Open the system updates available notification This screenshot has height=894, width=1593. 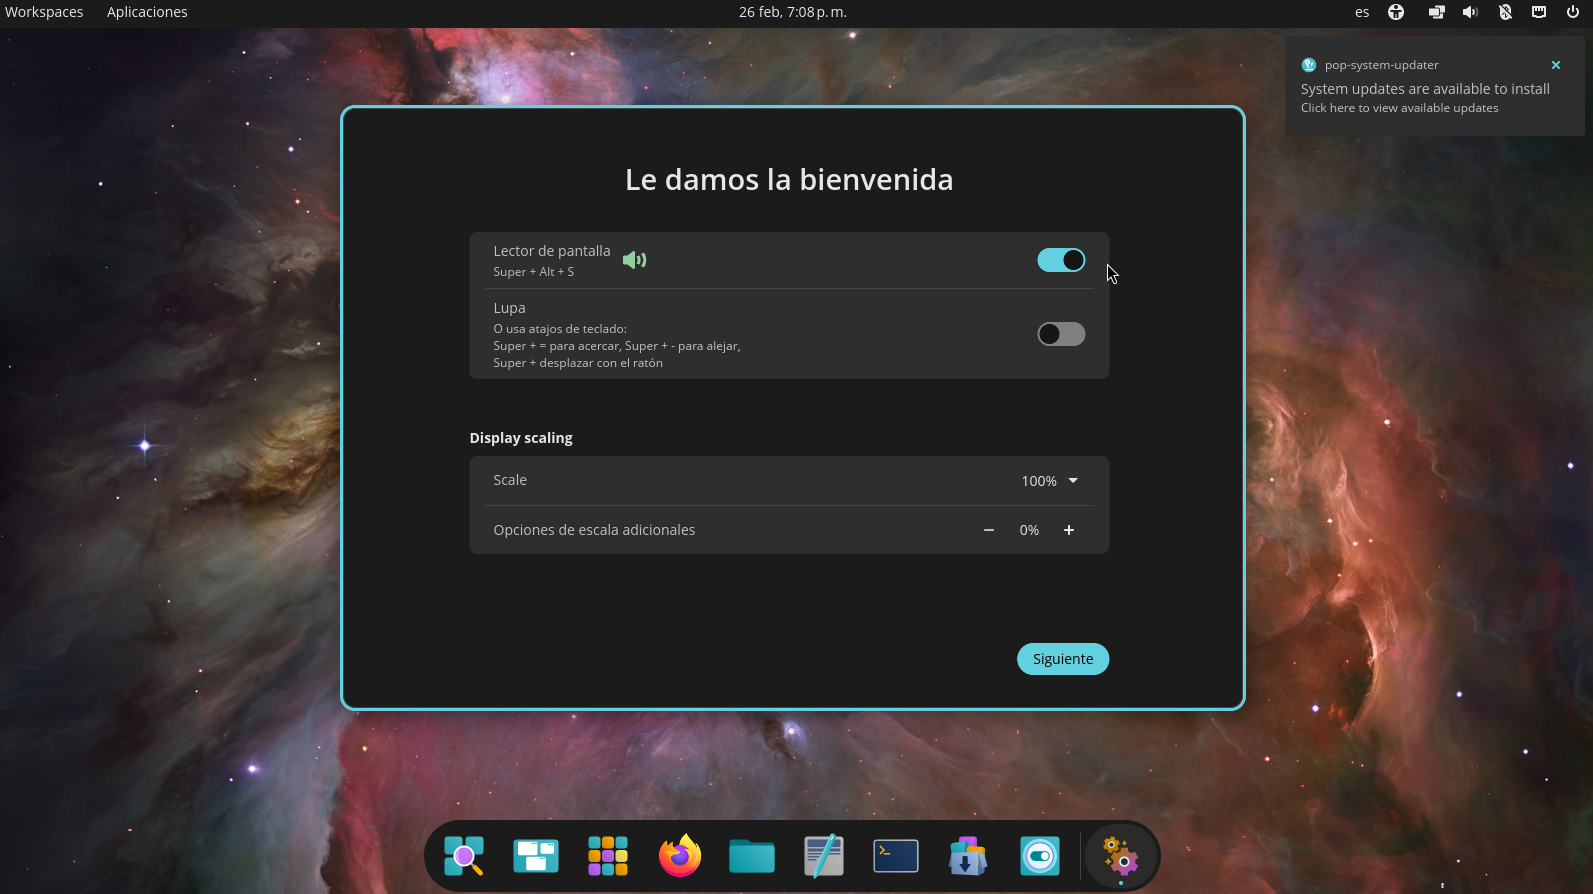tap(1425, 90)
